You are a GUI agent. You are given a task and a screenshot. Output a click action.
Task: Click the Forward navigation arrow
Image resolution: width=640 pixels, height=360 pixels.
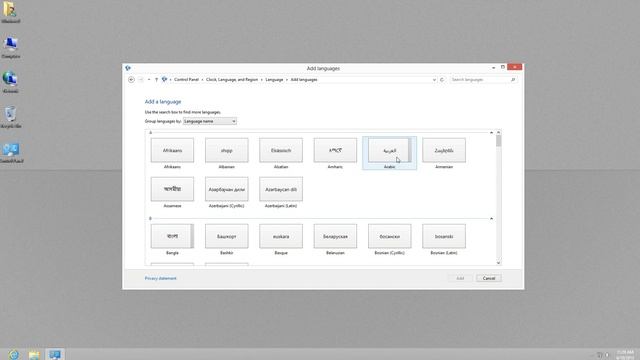141,80
